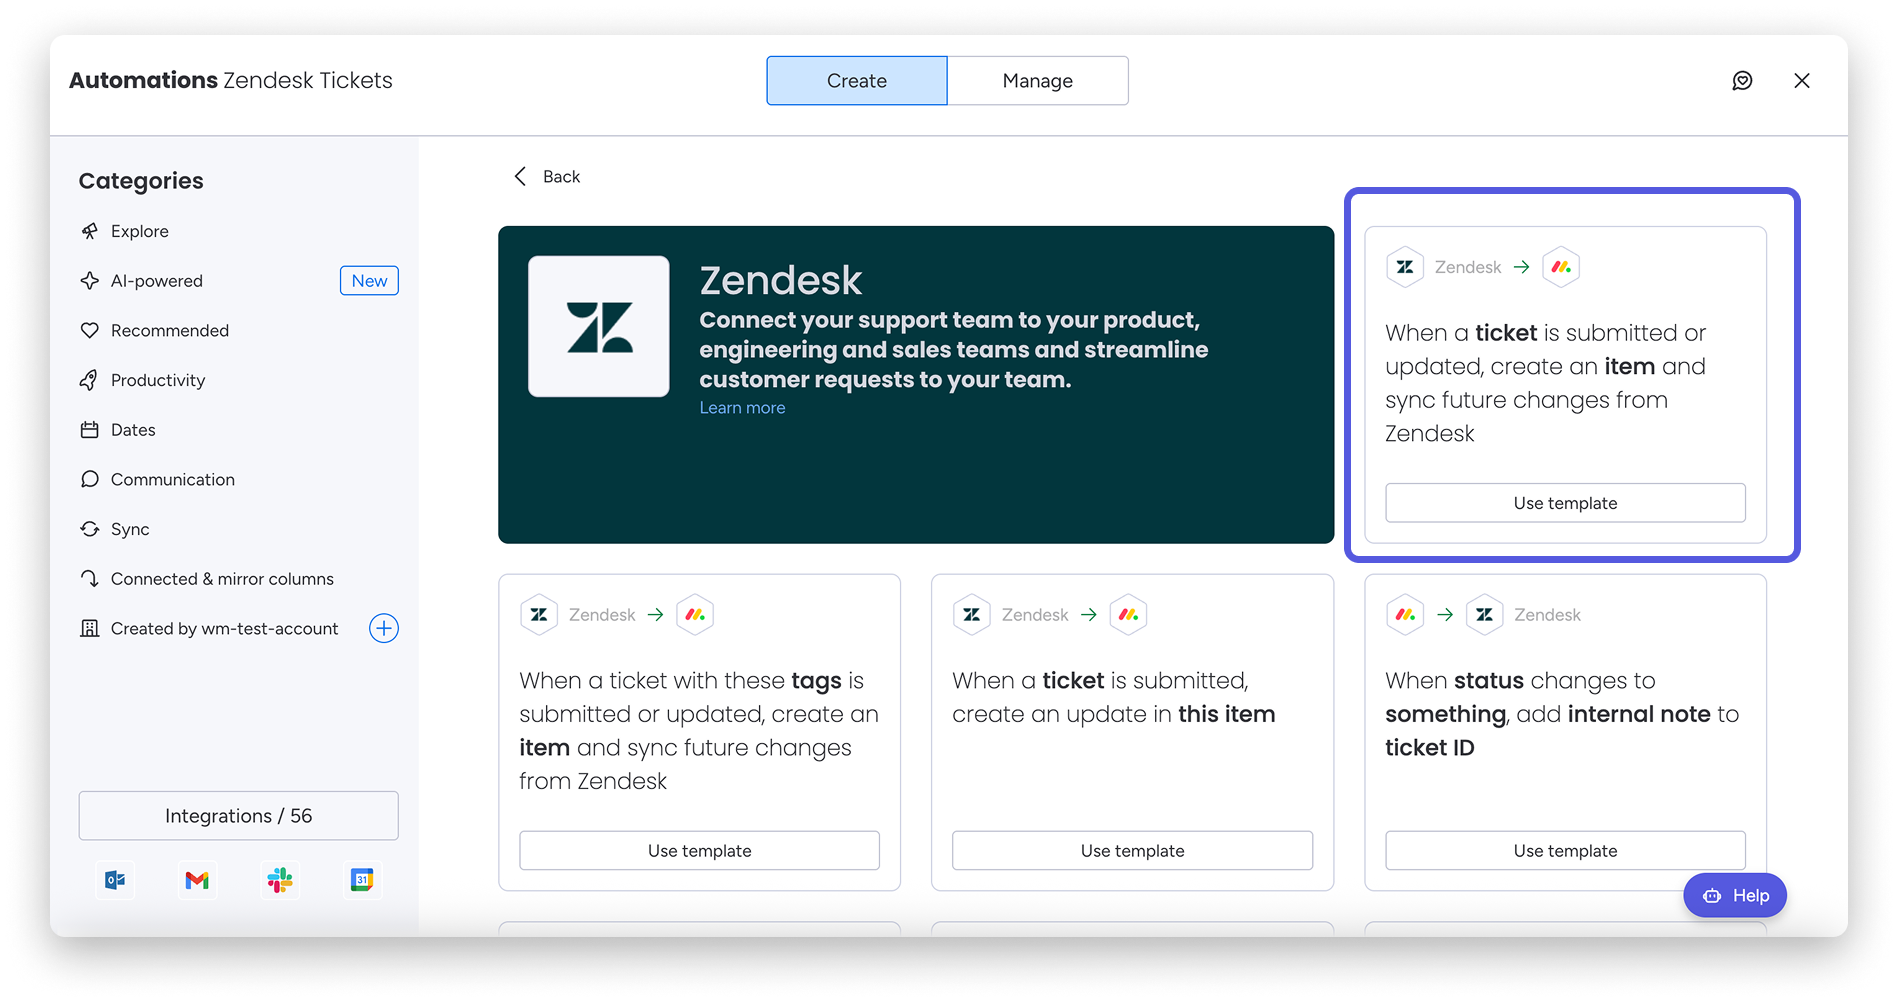The width and height of the screenshot is (1898, 1002).
Task: Click the Dates calendar icon
Action: 90,430
